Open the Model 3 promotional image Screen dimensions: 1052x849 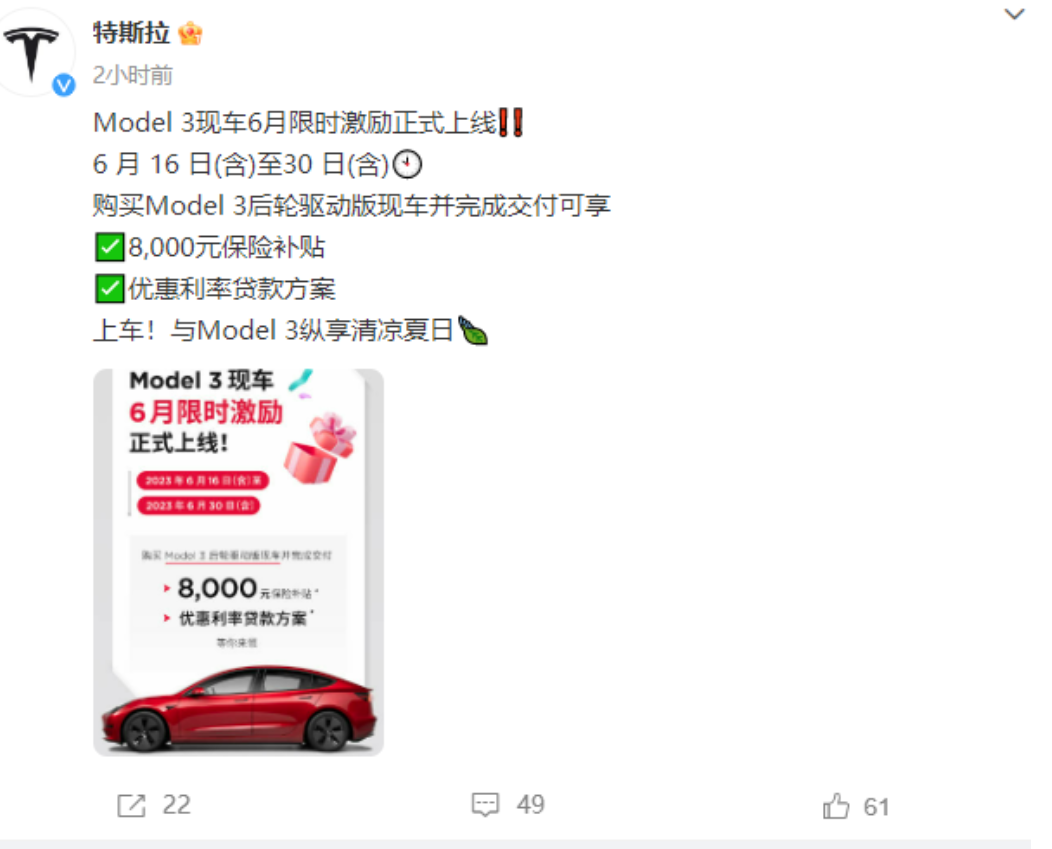tap(238, 562)
